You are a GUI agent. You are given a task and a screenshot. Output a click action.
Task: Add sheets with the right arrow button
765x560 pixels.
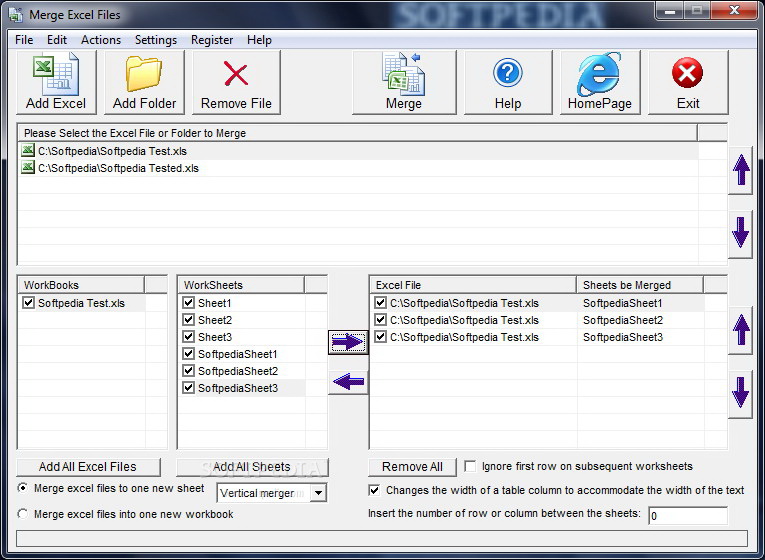pyautogui.click(x=348, y=341)
